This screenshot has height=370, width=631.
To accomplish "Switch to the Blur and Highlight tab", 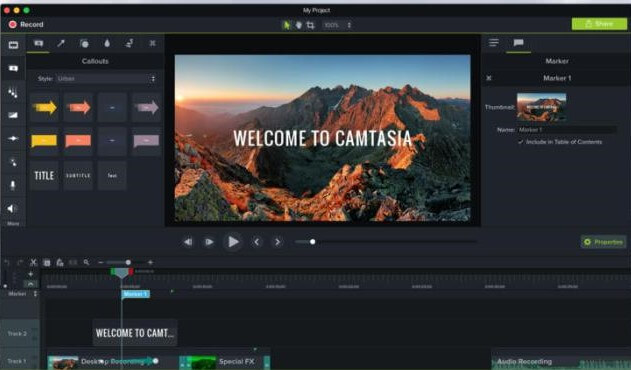I will (107, 43).
